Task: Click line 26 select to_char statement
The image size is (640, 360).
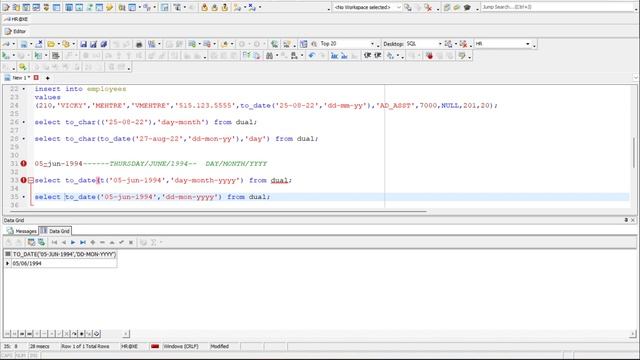Action: (x=146, y=122)
